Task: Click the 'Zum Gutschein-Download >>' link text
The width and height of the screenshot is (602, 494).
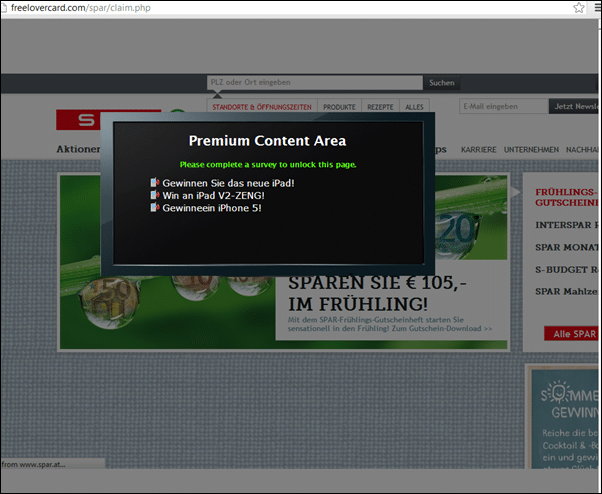Action: pyautogui.click(x=442, y=329)
